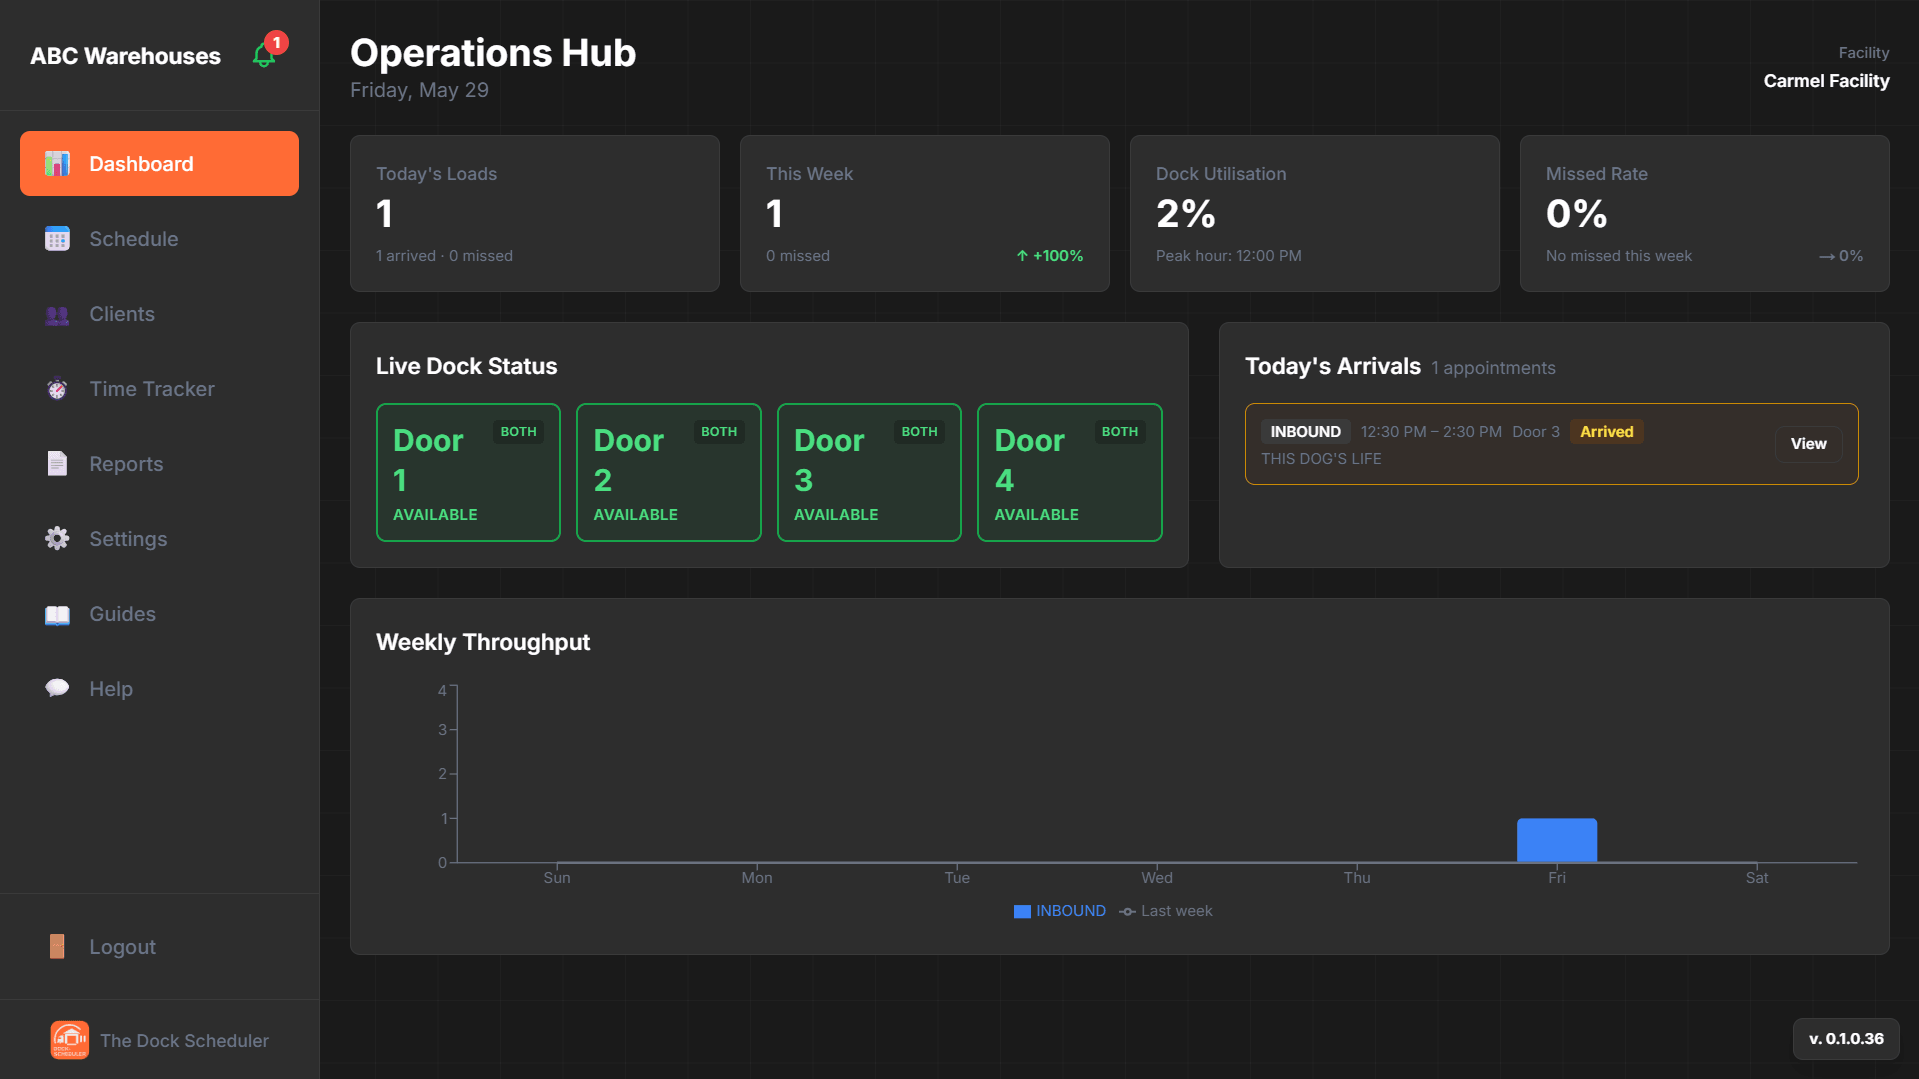Open the Time Tracker page
Screen dimensions: 1919x1079
coord(159,389)
